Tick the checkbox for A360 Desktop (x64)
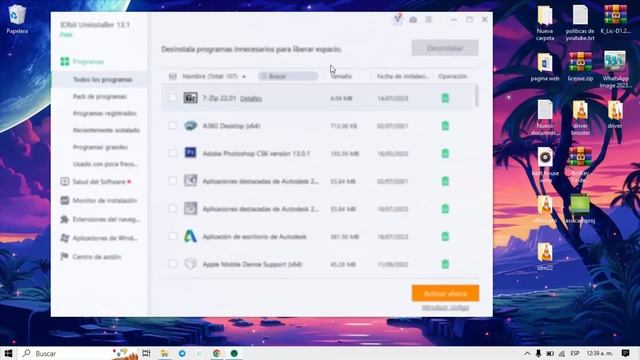640x360 pixels. (173, 126)
